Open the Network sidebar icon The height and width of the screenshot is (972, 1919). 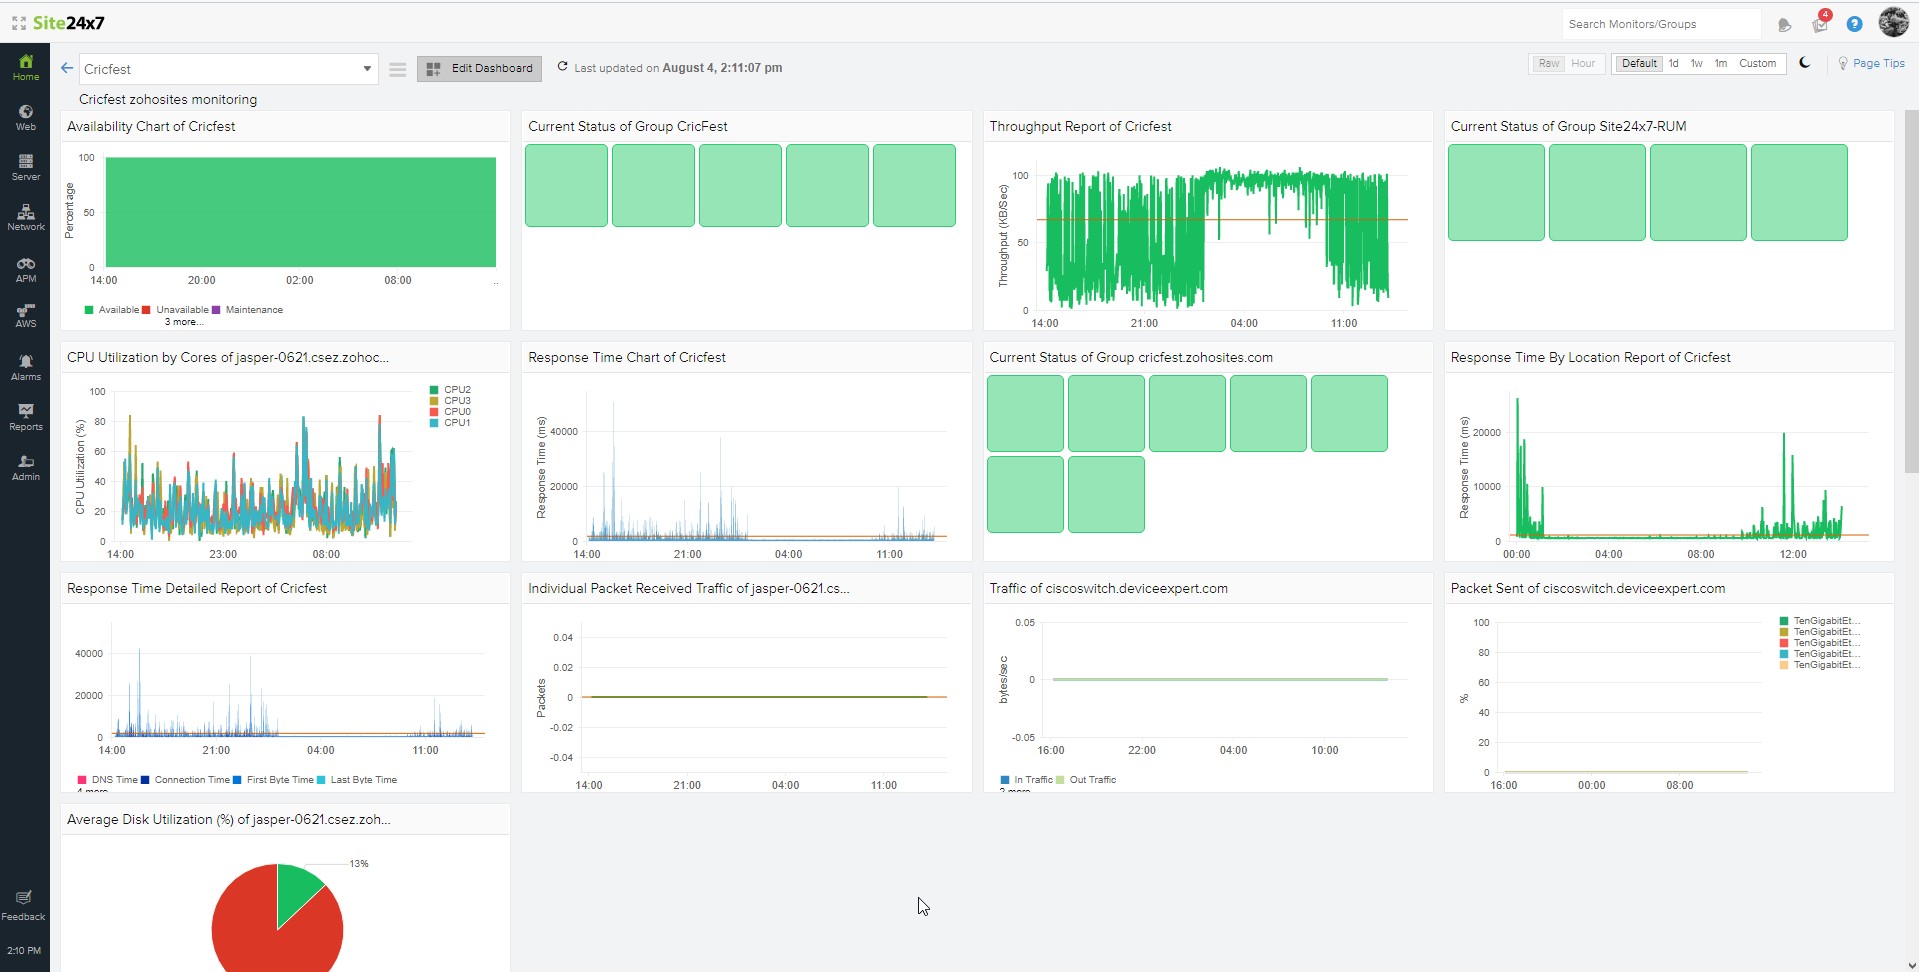tap(25, 217)
